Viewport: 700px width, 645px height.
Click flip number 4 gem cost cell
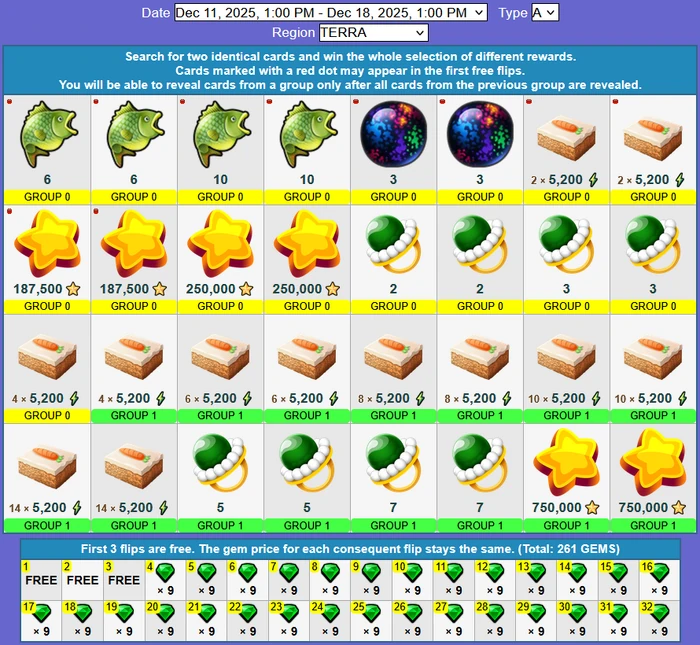(165, 580)
